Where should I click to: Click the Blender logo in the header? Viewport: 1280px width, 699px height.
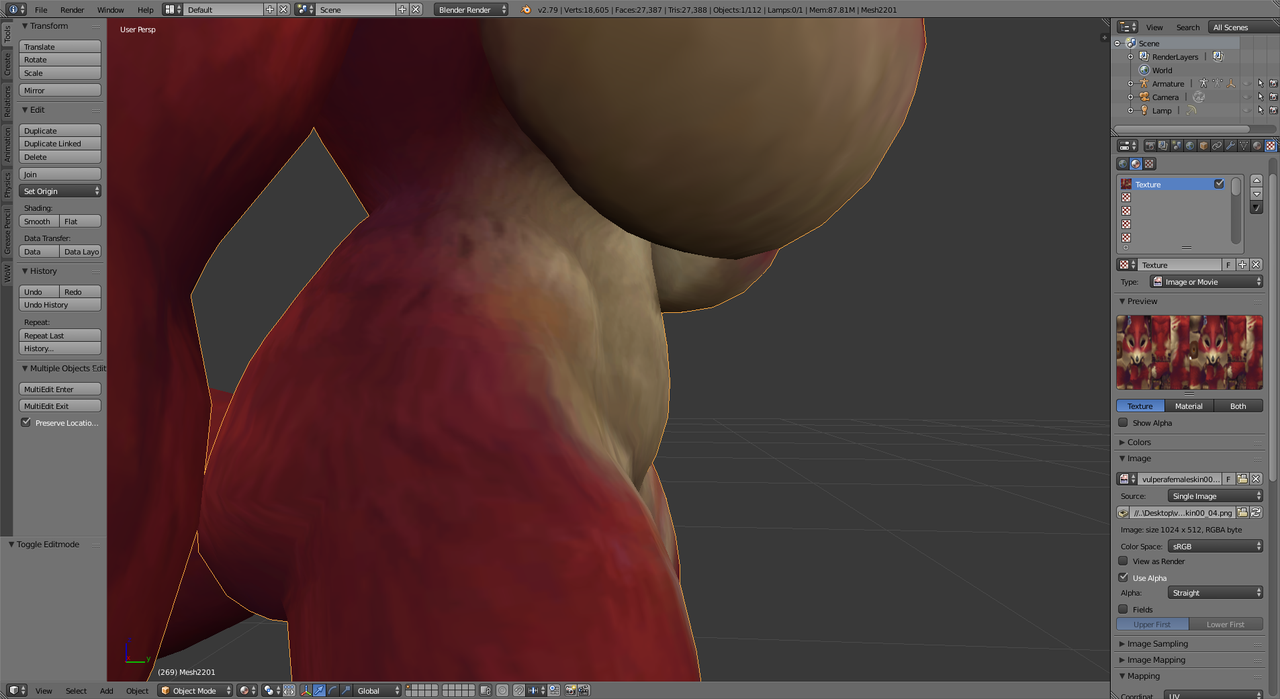527,9
